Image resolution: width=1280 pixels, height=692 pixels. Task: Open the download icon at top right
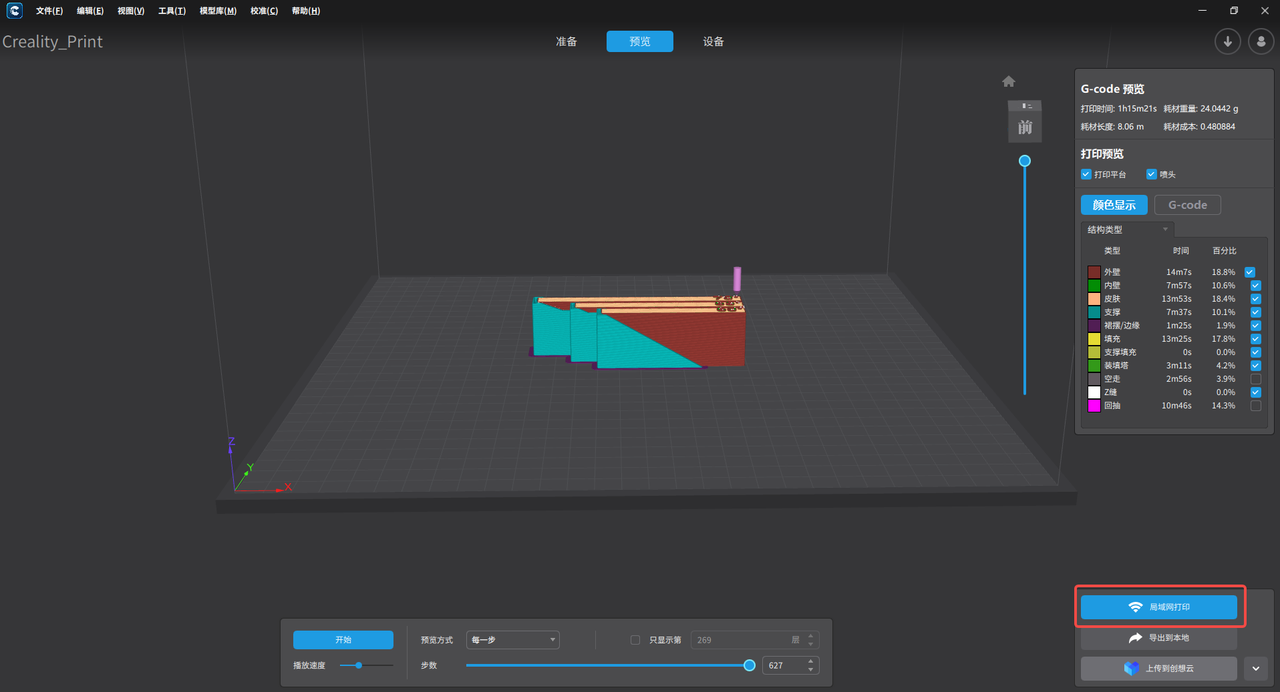click(1228, 41)
